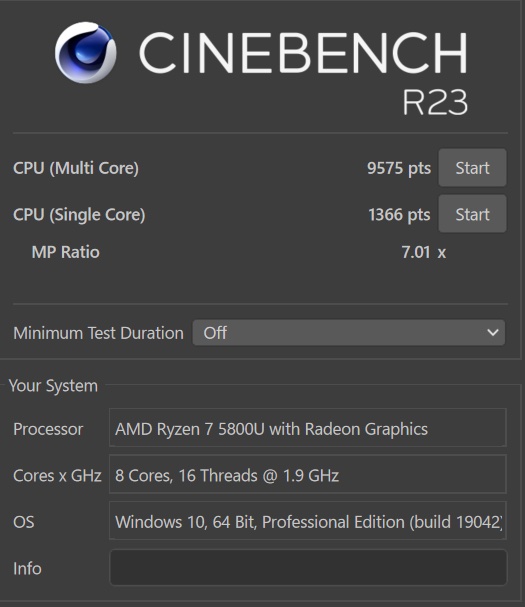Click the R23 version text
The height and width of the screenshot is (607, 525).
point(435,102)
